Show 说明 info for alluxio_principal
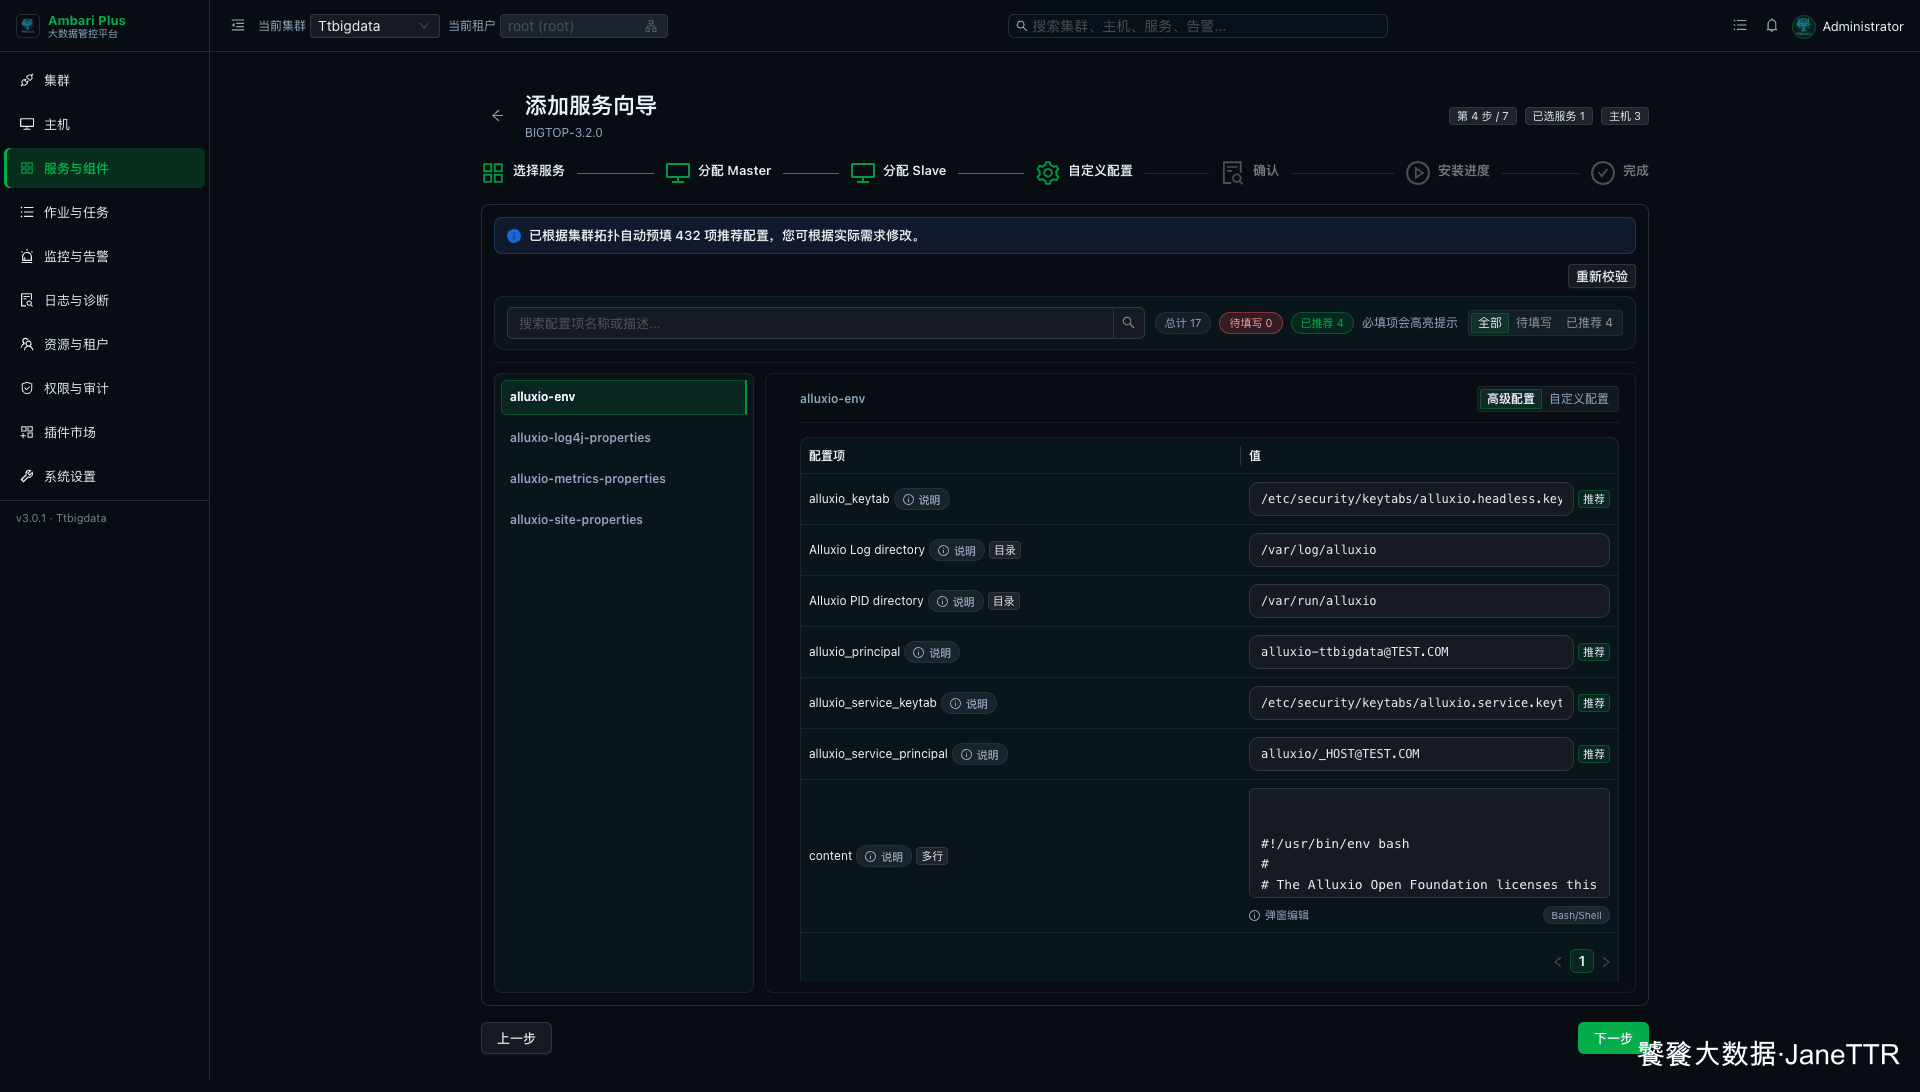 (x=932, y=653)
